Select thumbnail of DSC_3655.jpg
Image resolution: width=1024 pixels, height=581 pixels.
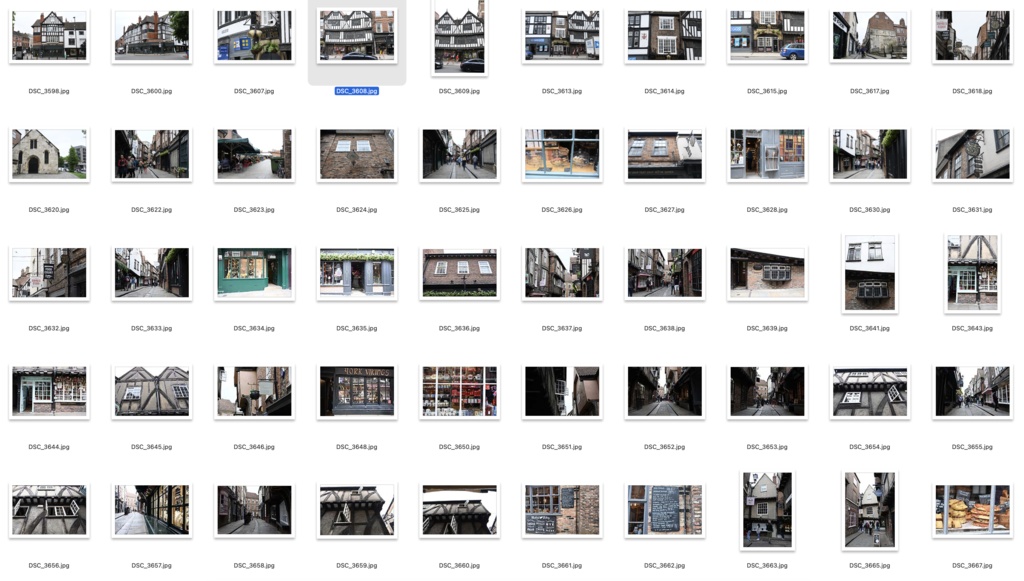972,392
